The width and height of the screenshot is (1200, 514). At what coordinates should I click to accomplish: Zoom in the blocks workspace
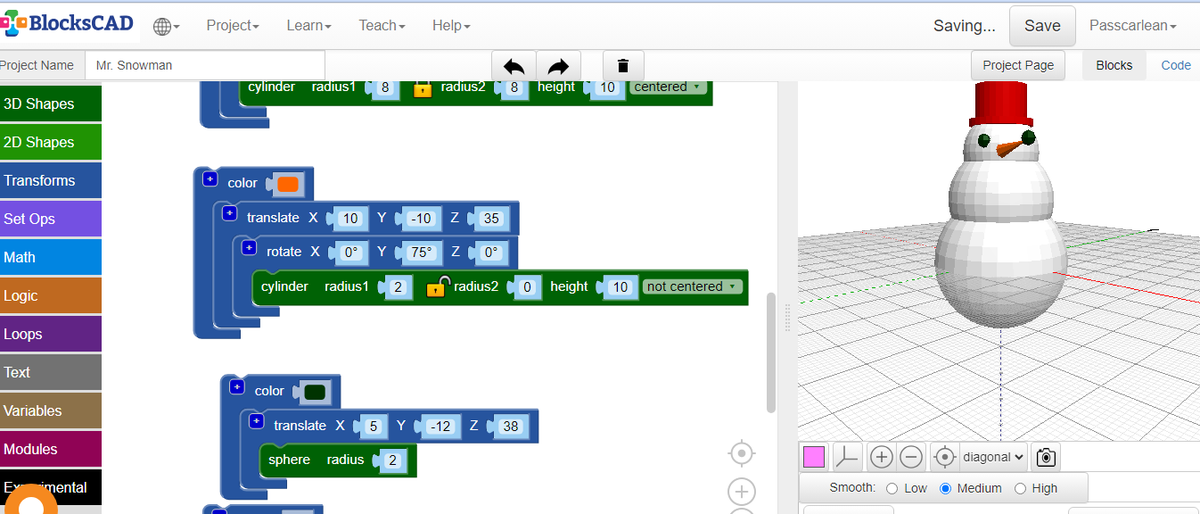point(741,491)
